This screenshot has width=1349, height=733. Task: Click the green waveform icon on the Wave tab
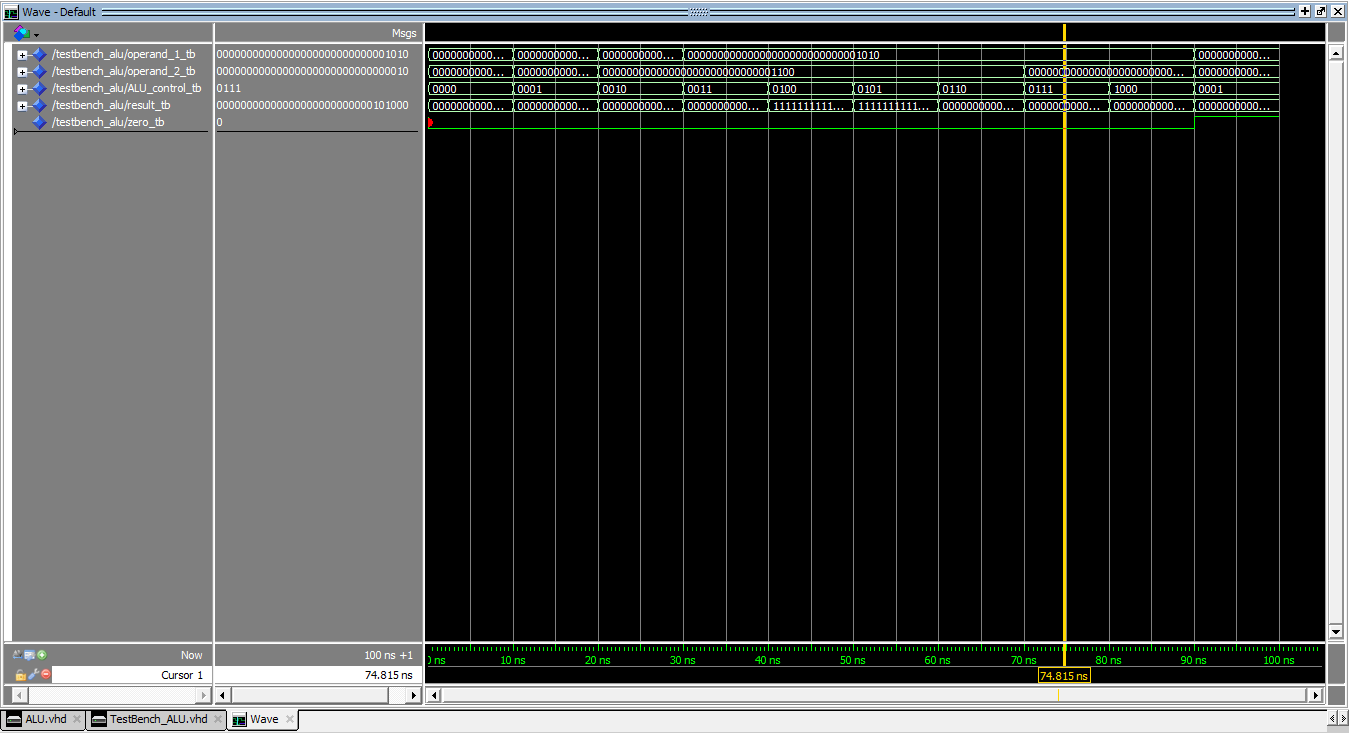tap(239, 718)
